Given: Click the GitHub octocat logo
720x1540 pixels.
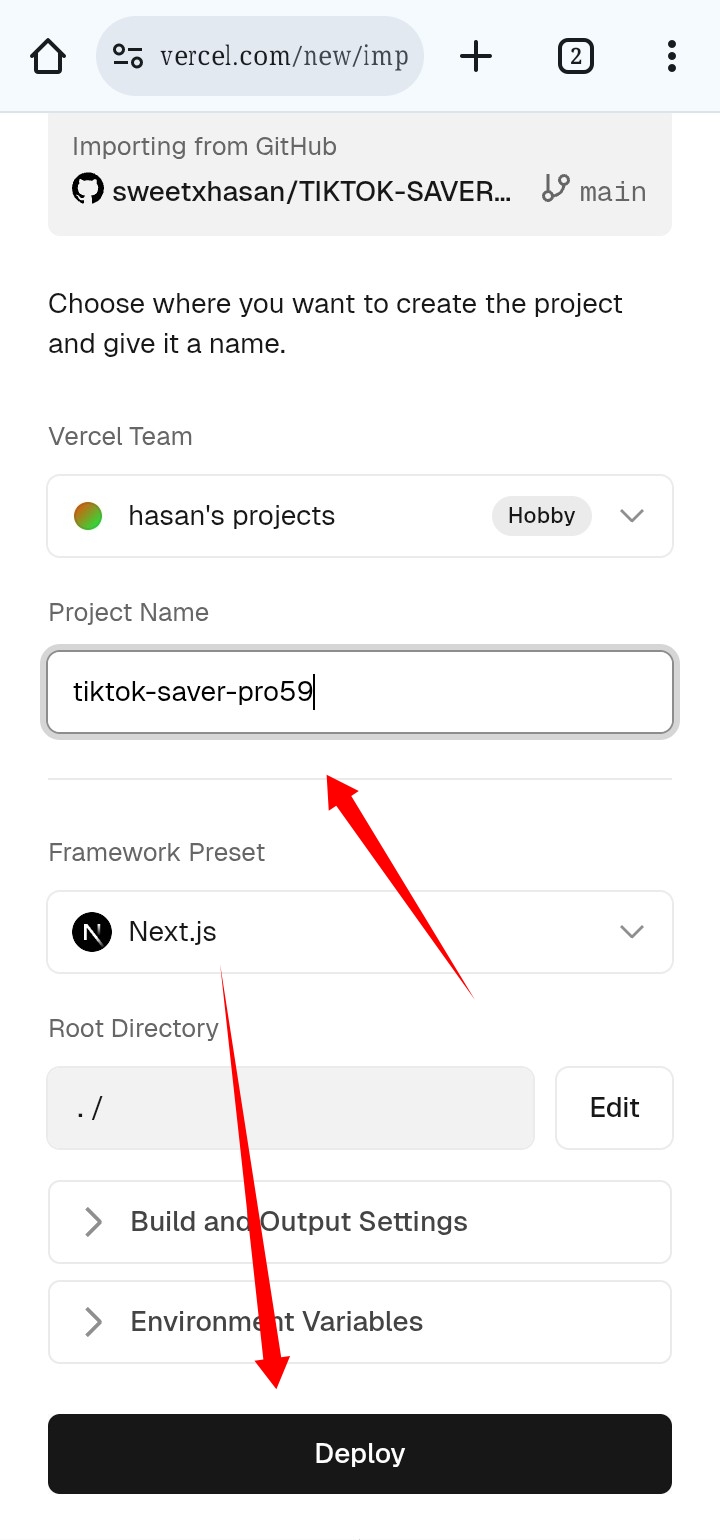Looking at the screenshot, I should point(88,188).
